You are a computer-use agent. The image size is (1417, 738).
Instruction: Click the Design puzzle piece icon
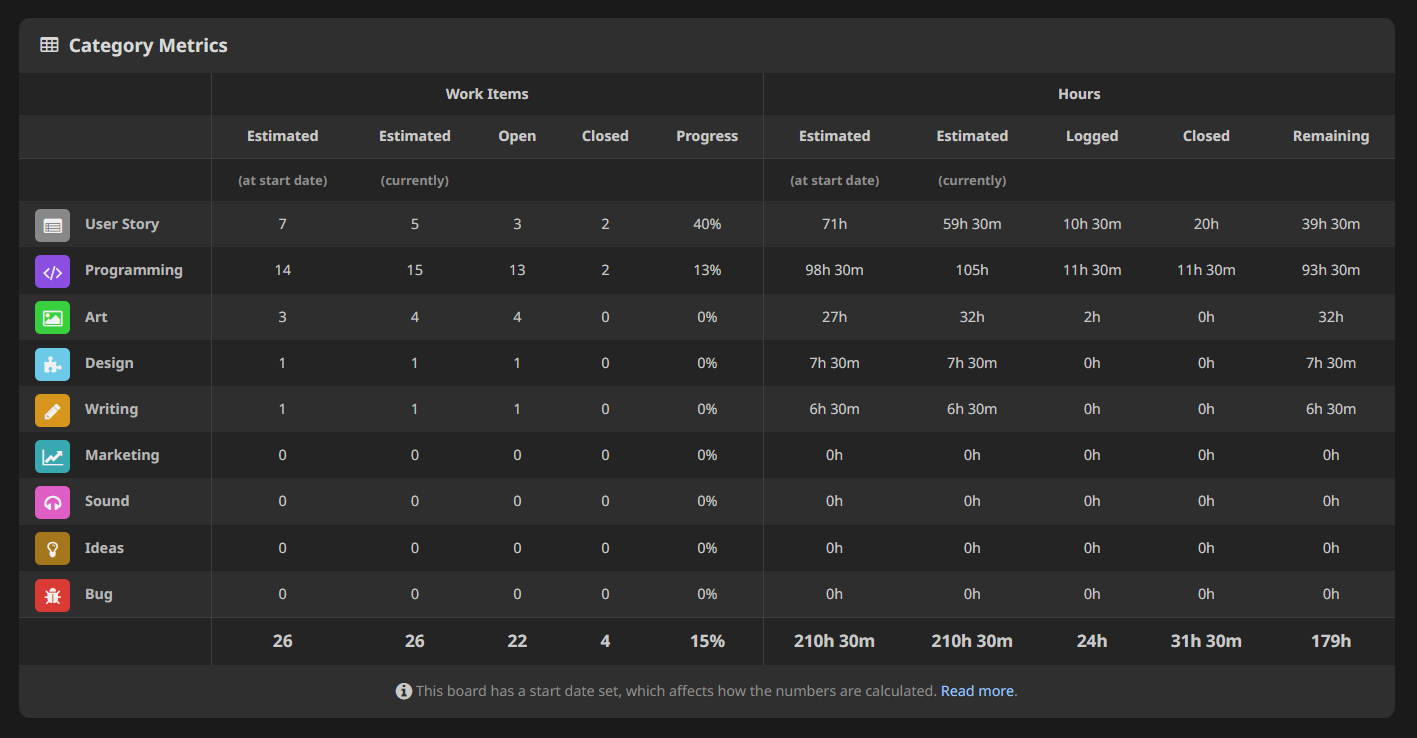52,363
